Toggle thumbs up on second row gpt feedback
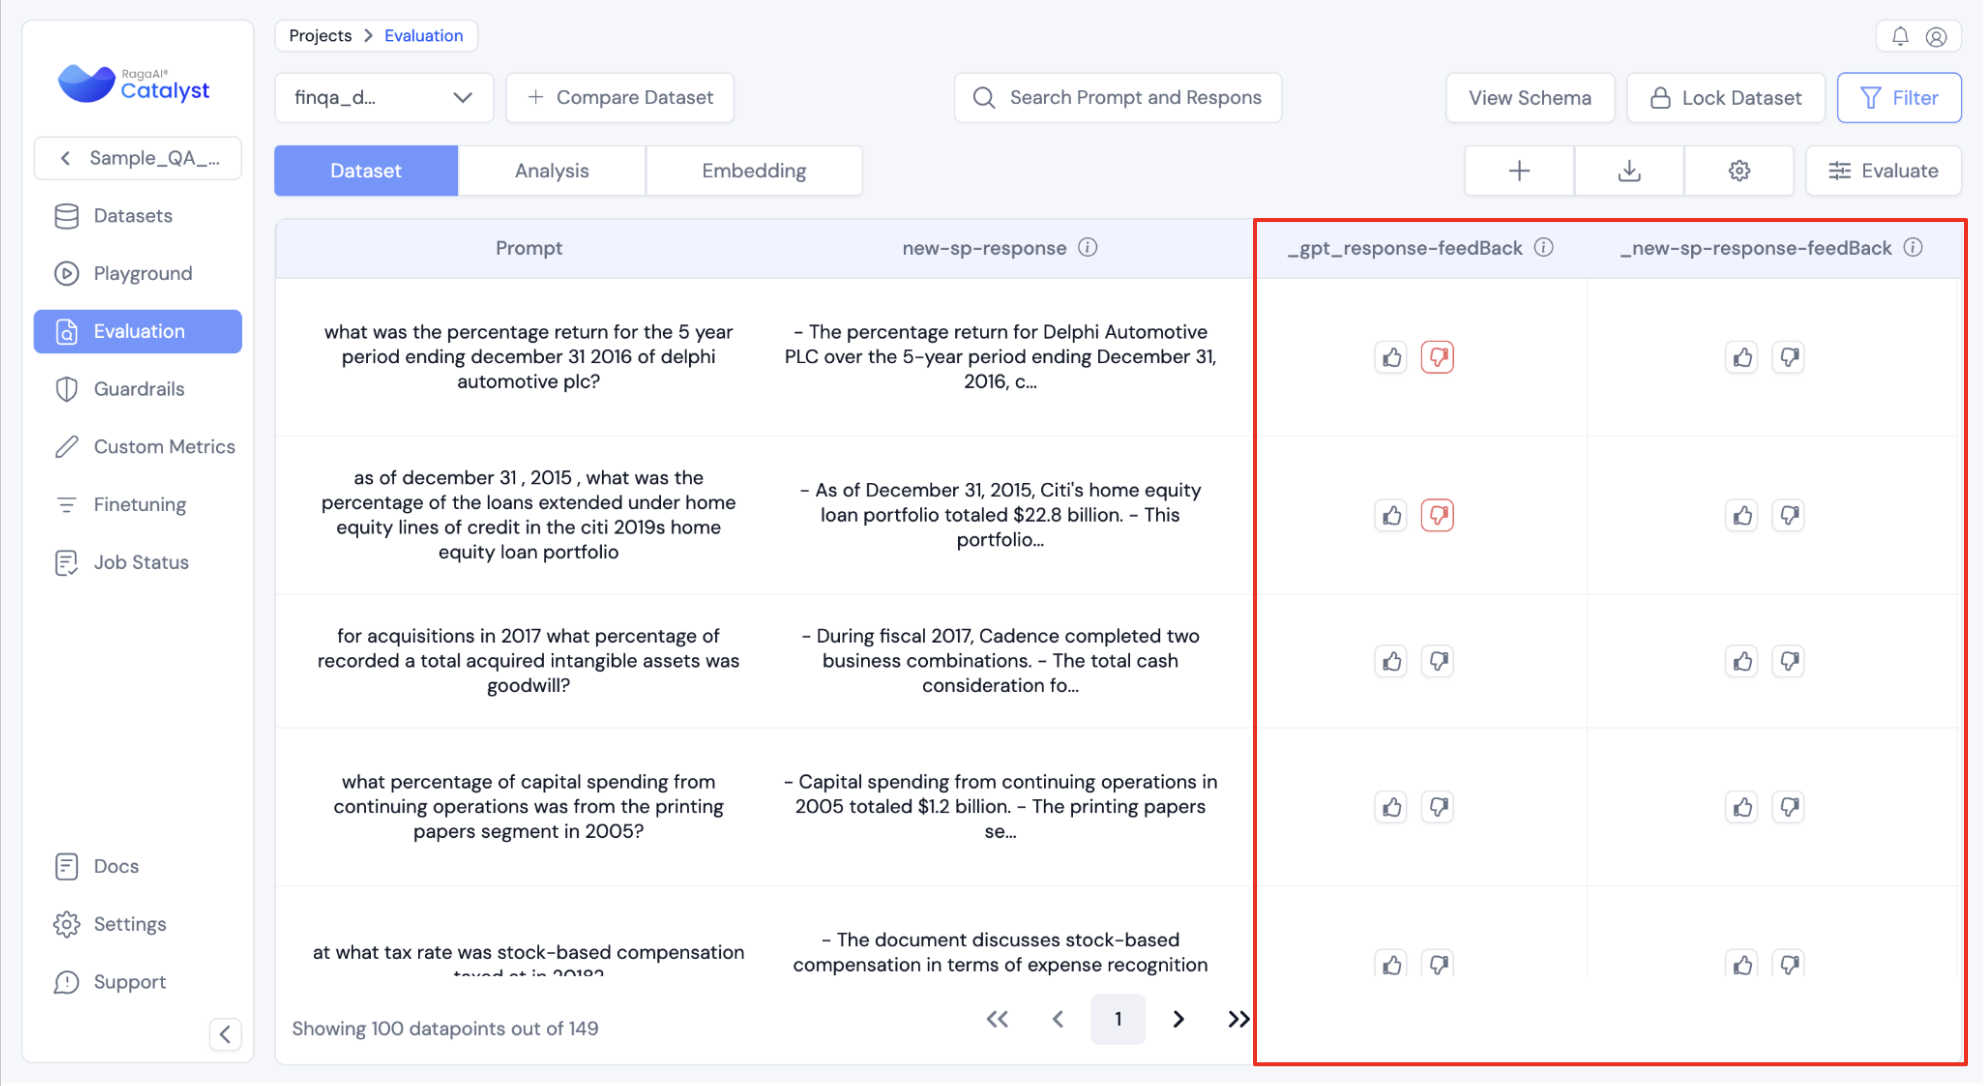This screenshot has width=1984, height=1086. [x=1391, y=515]
